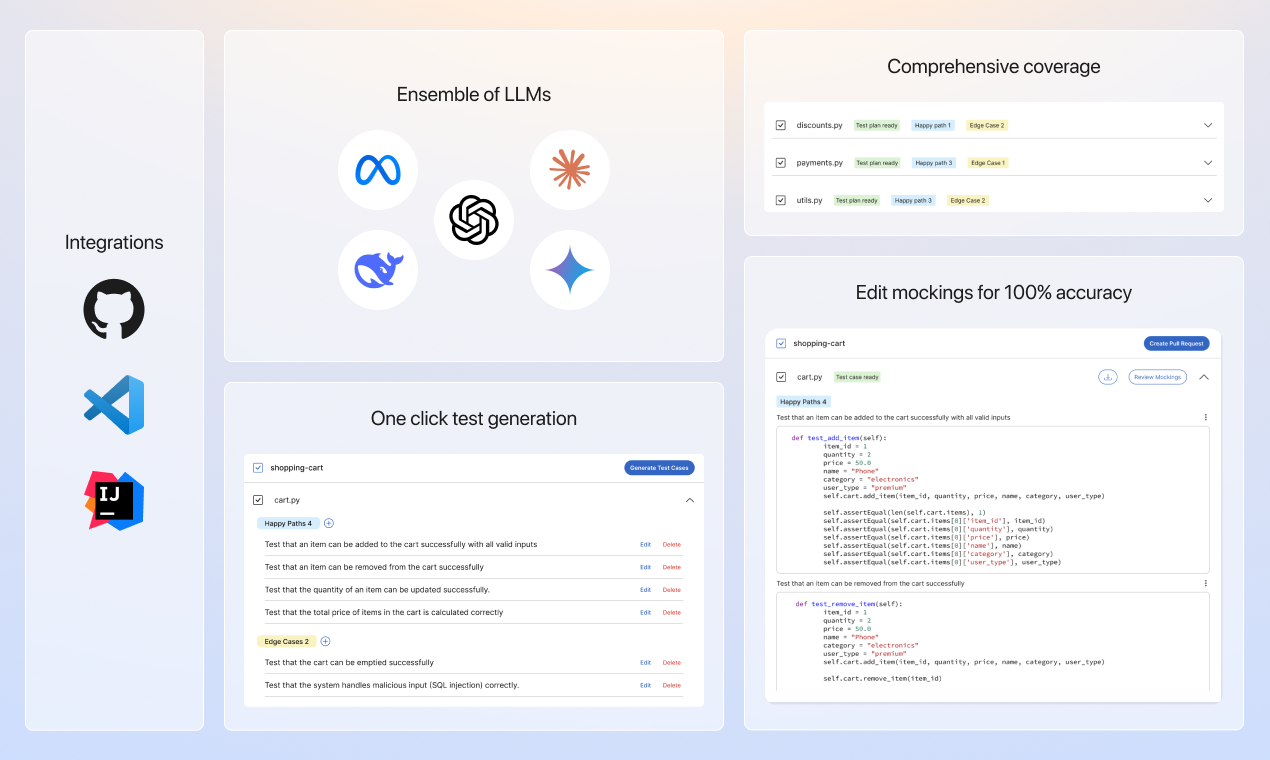Edit the 'item can be added' test
This screenshot has width=1270, height=760.
645,545
